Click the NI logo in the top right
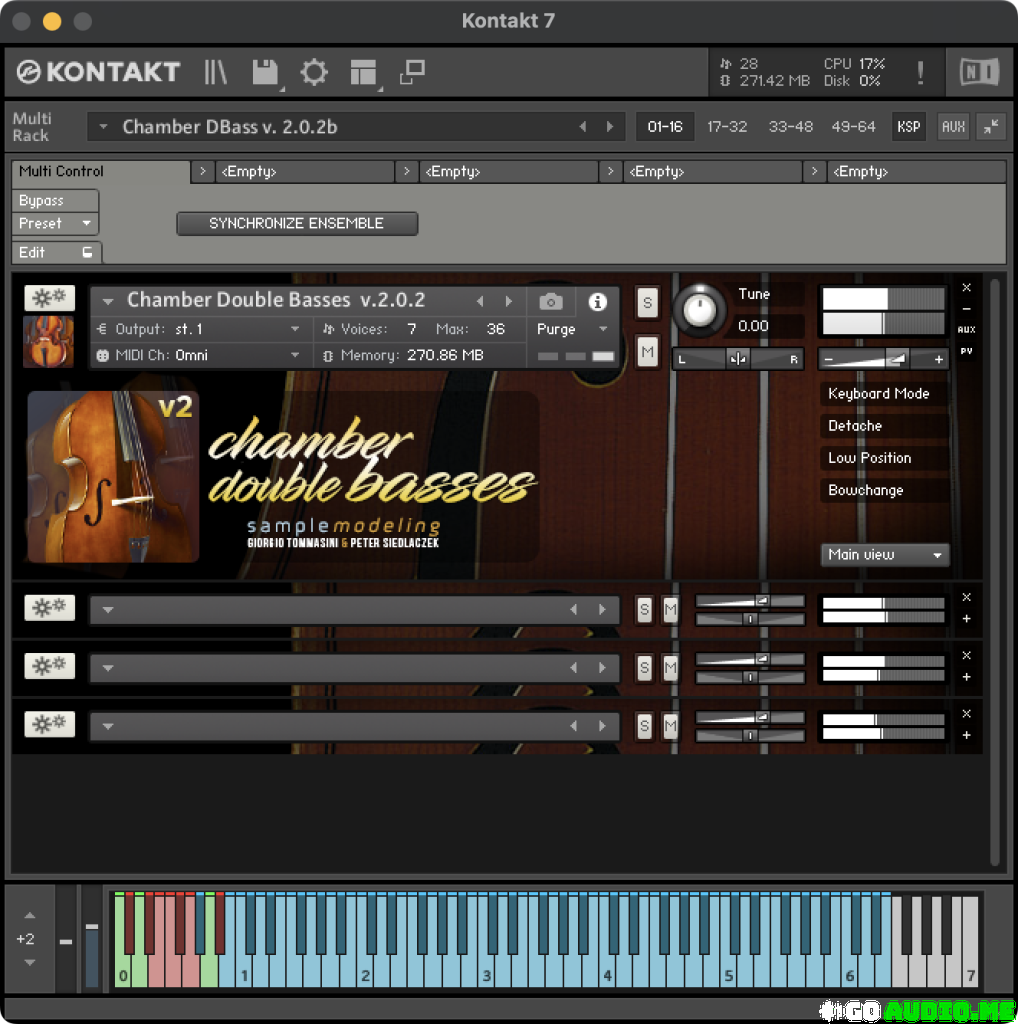 tap(978, 71)
